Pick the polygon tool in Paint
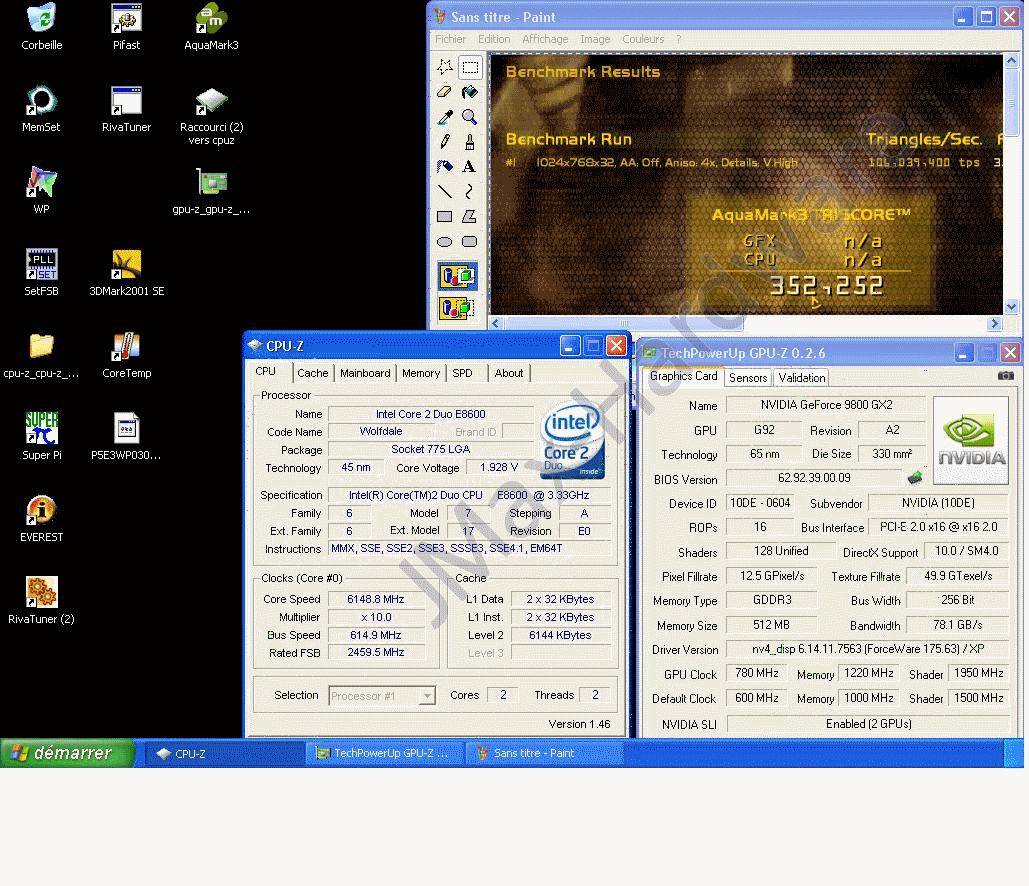The width and height of the screenshot is (1029, 886). coord(470,217)
